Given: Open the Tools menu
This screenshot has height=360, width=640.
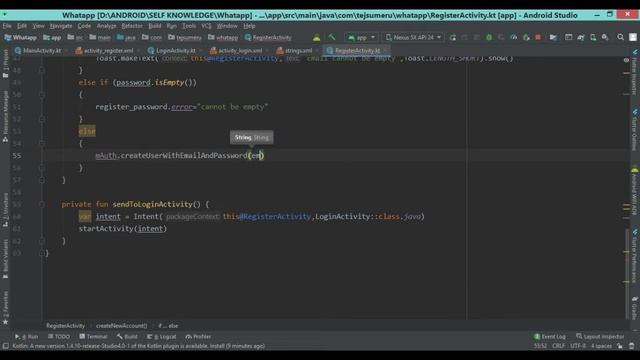Looking at the screenshot, I should tap(189, 26).
